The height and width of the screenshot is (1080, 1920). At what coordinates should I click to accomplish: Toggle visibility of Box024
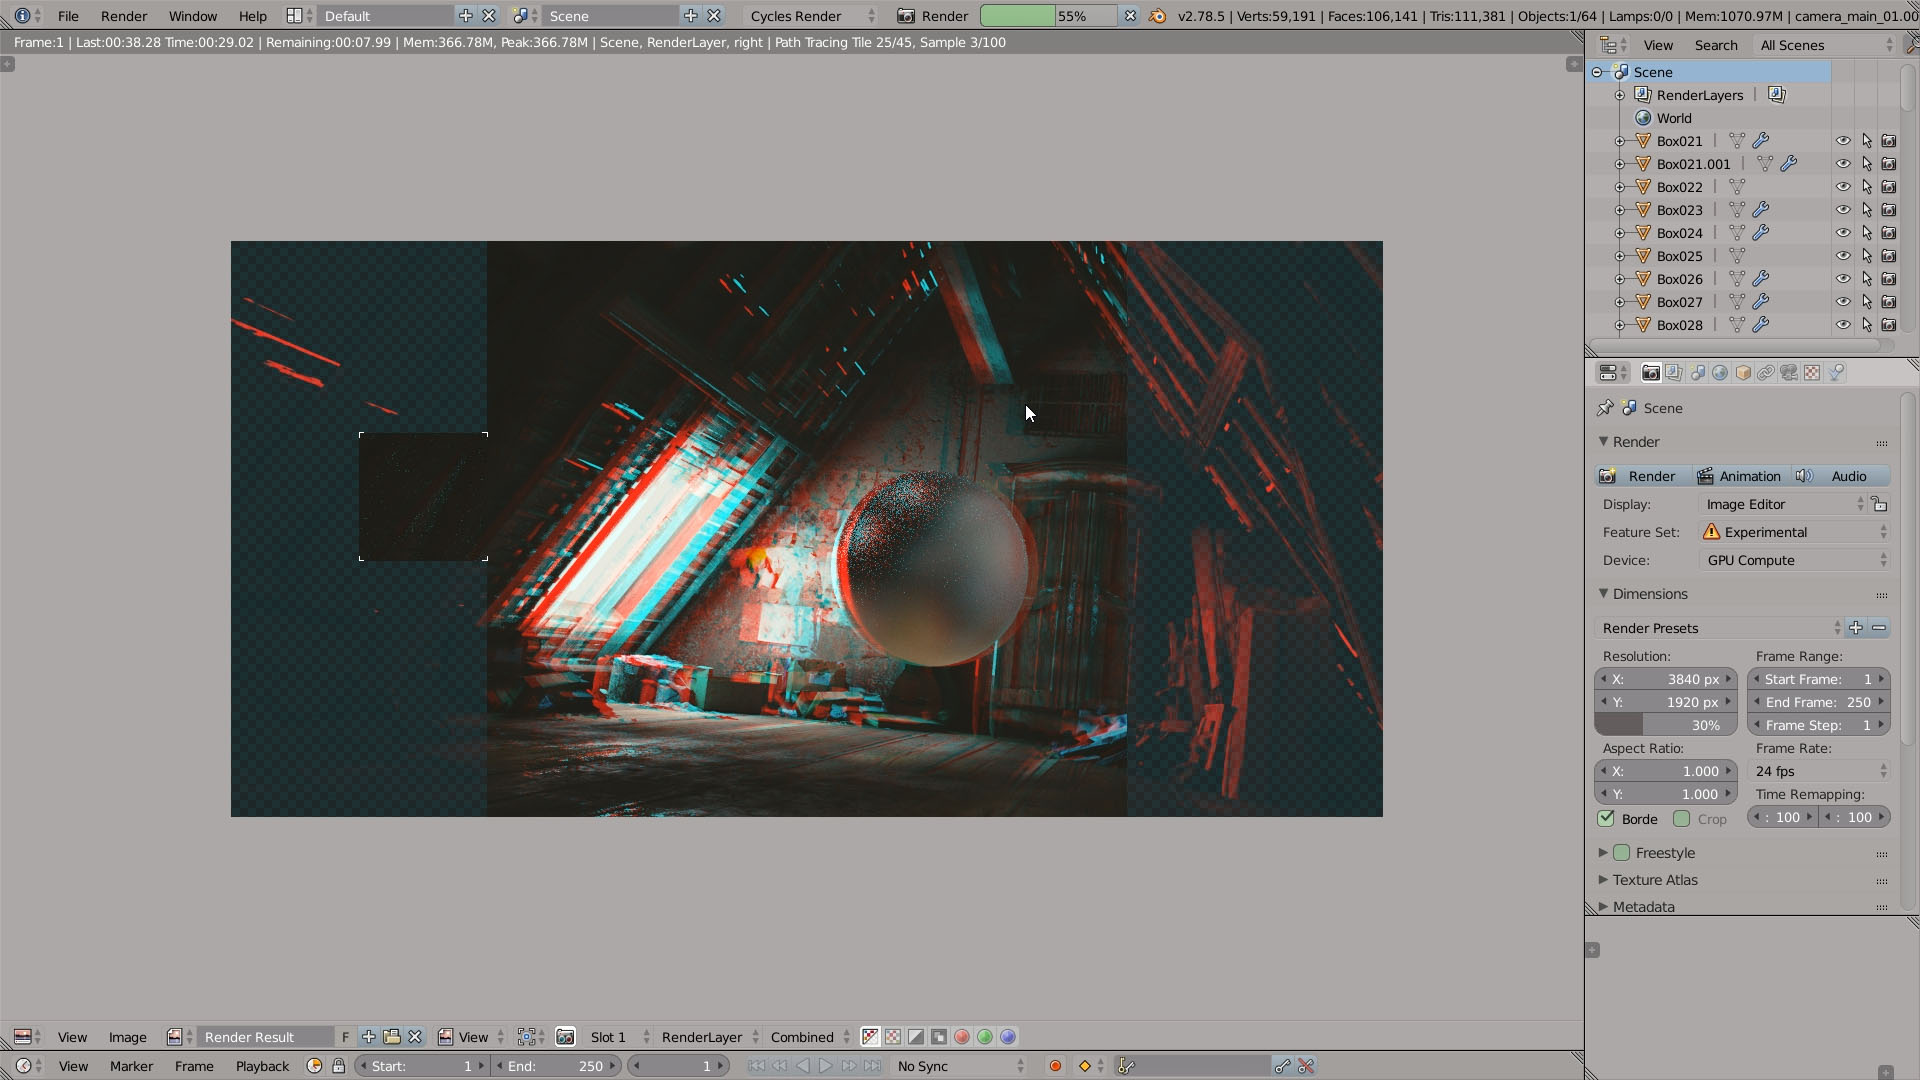click(x=1843, y=233)
